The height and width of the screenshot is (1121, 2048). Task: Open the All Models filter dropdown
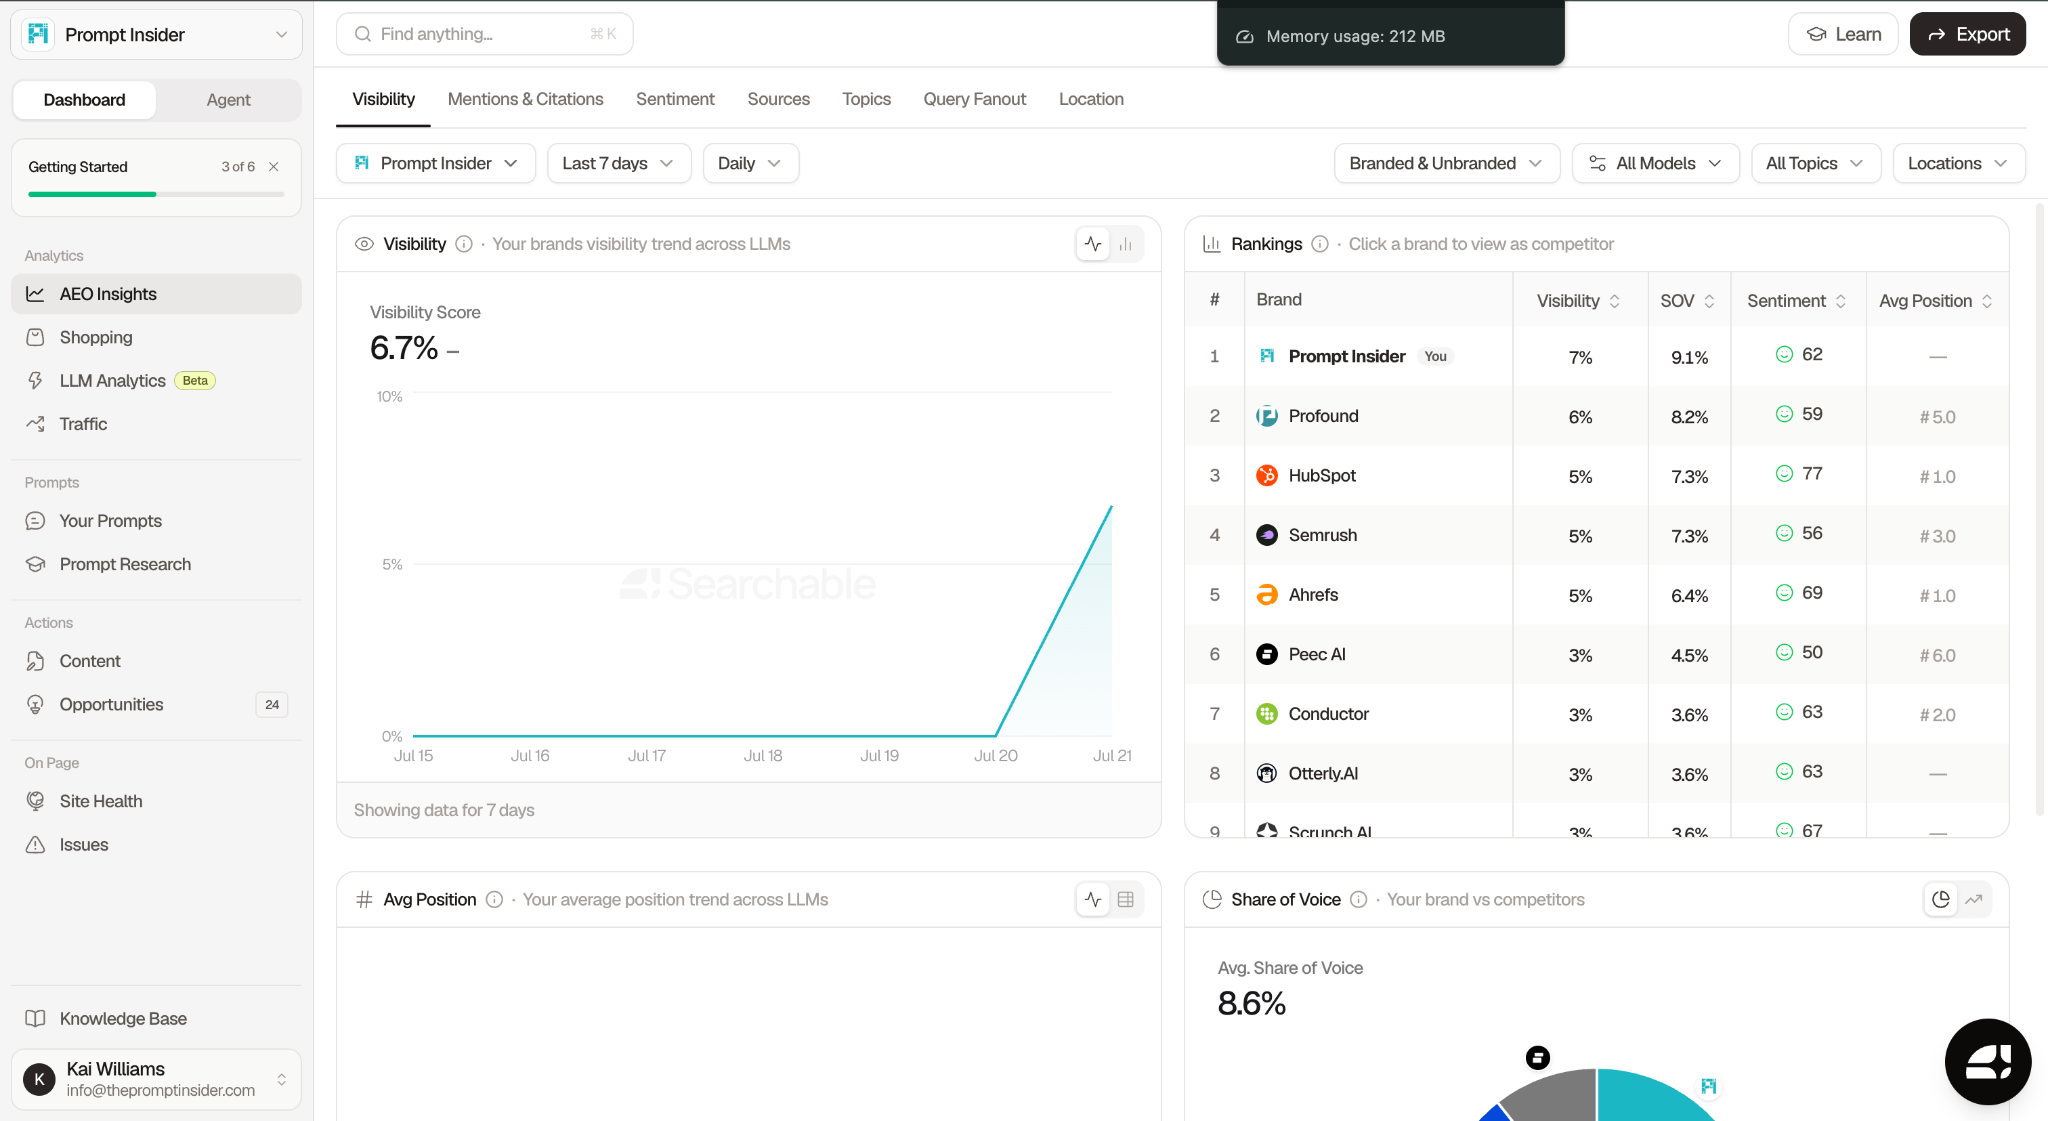[1655, 163]
